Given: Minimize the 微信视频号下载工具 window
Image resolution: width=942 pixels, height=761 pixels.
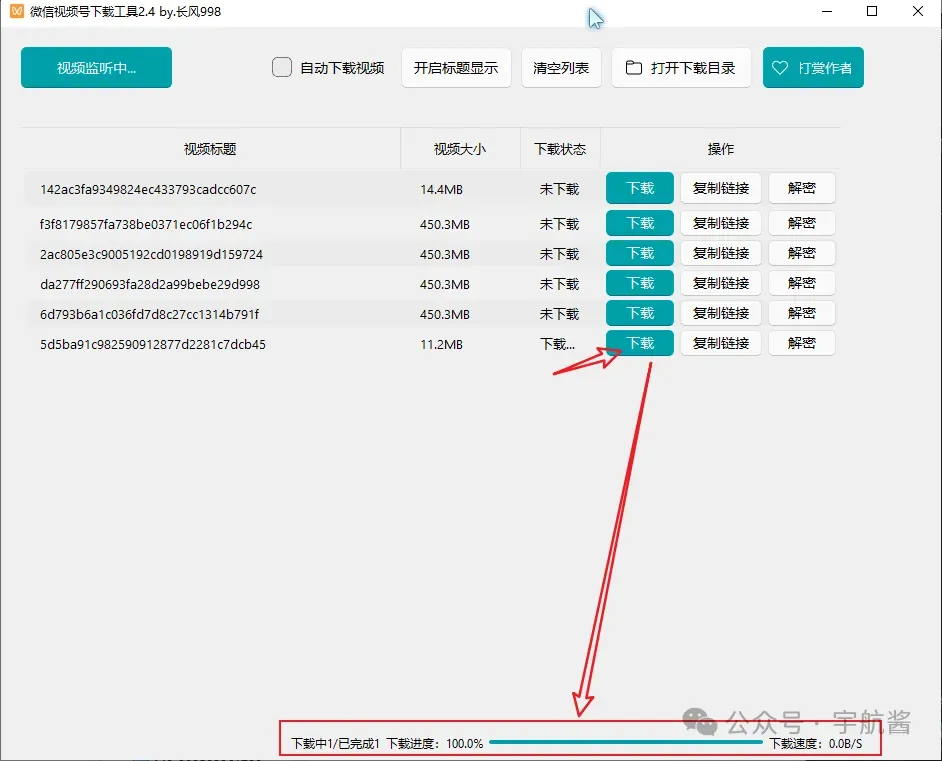Looking at the screenshot, I should coord(827,11).
